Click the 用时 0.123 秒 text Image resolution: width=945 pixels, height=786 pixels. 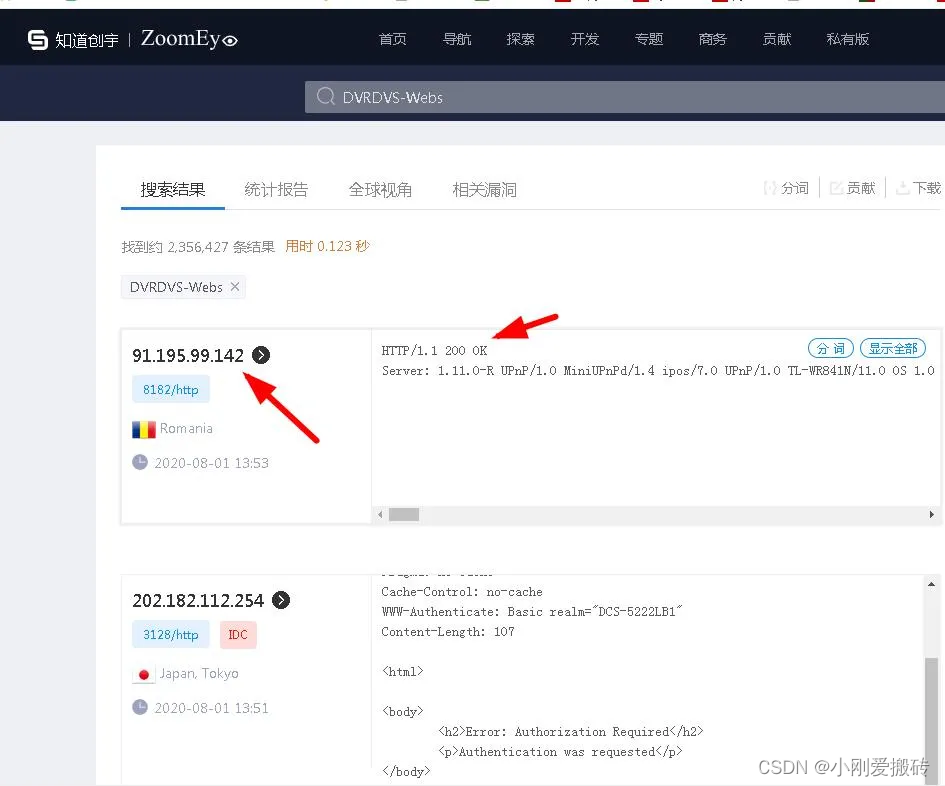coord(327,246)
